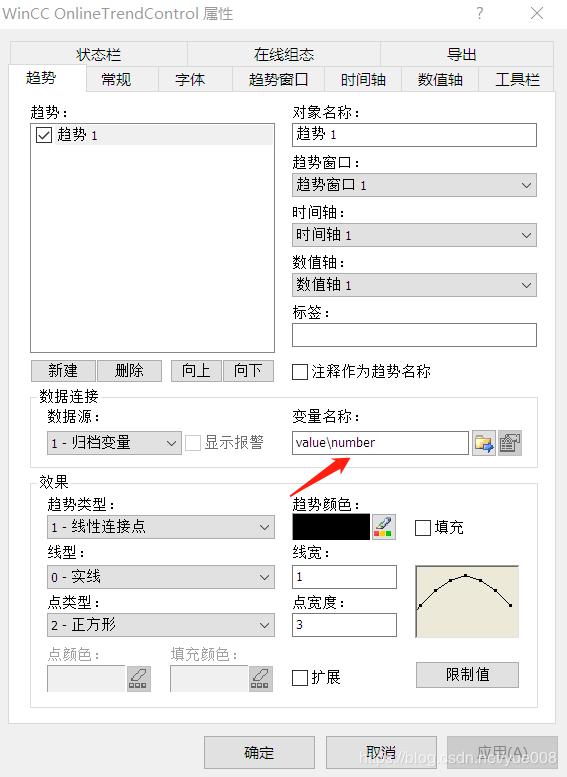
Task: Switch to the 趋势窗口 tab
Action: click(278, 79)
